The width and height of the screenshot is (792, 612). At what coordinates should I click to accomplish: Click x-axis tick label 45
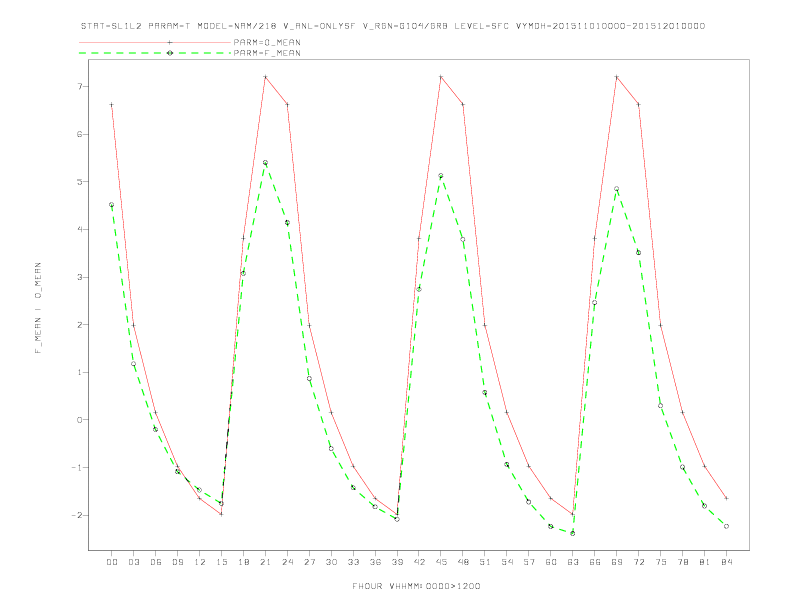441,562
